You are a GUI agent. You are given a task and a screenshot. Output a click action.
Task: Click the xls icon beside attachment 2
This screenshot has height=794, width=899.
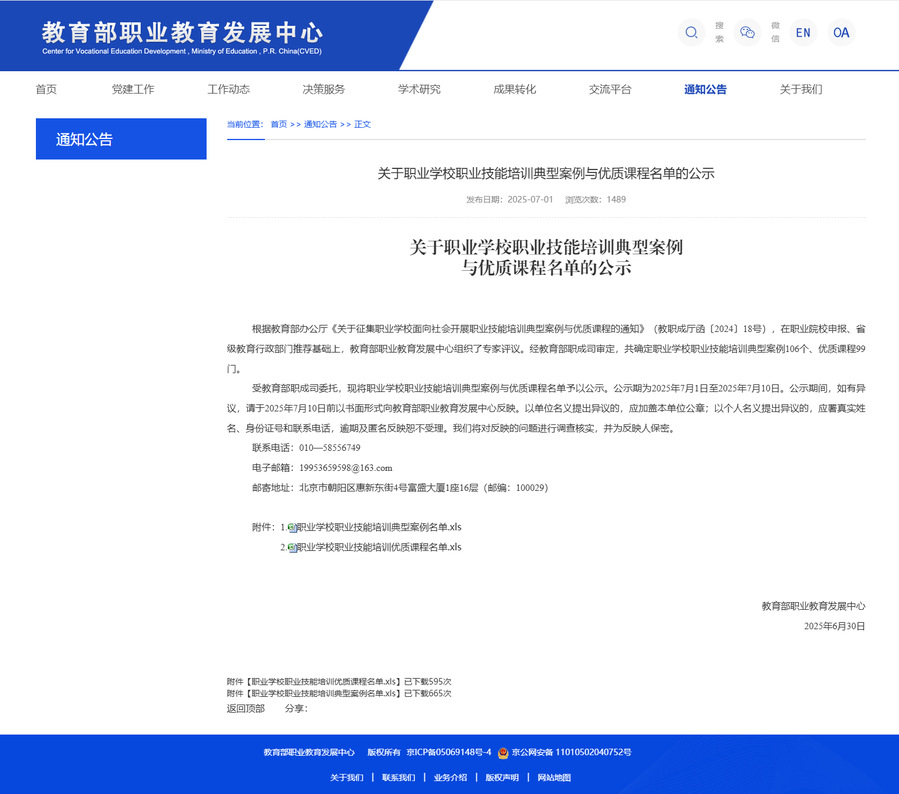pyautogui.click(x=292, y=548)
